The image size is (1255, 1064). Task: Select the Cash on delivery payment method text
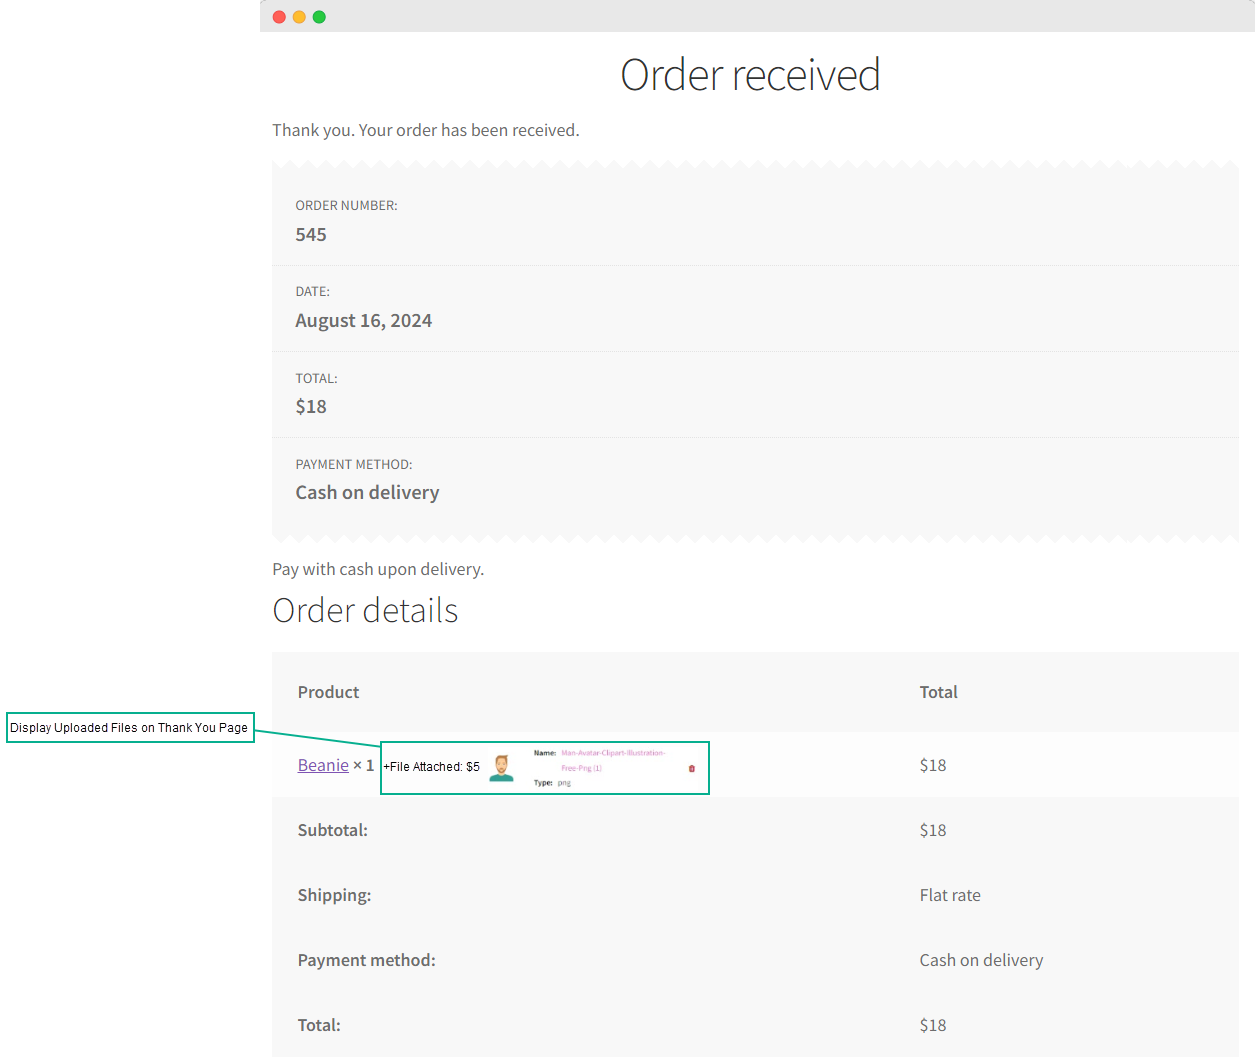pos(367,492)
